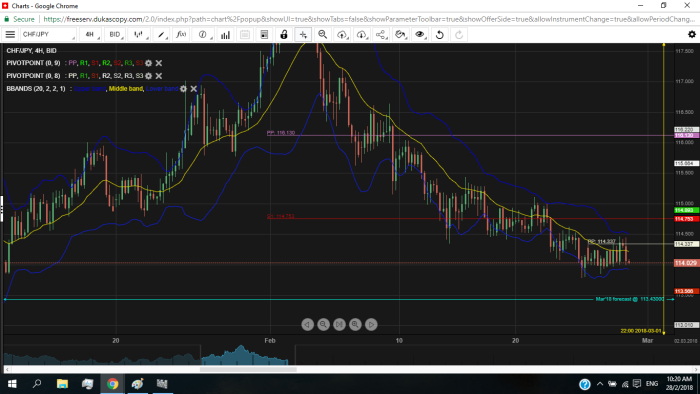
Task: Remove the BBANDS indicator
Action: tap(194, 89)
